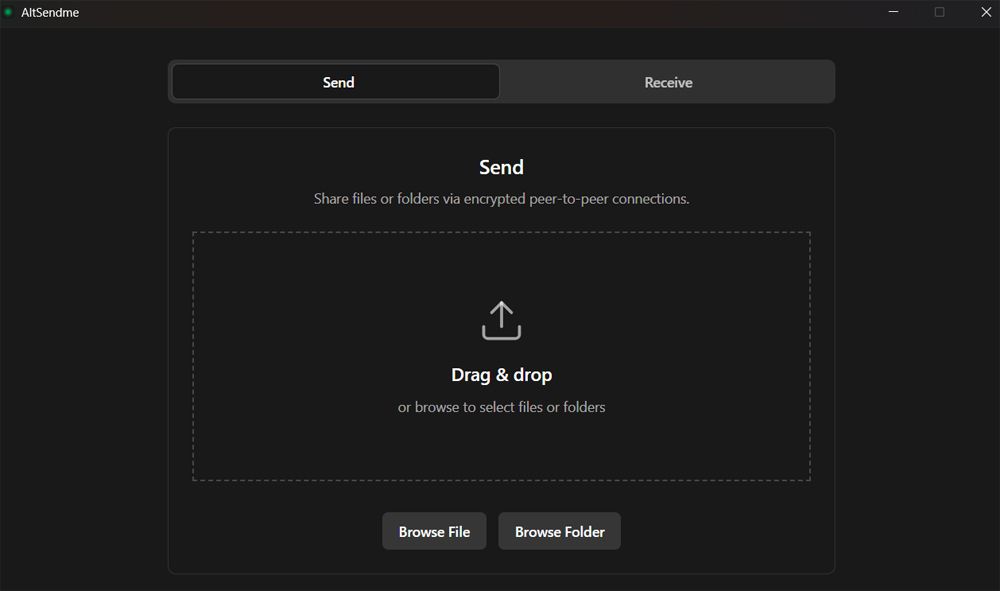Minimize the AltSendme window

(892, 12)
